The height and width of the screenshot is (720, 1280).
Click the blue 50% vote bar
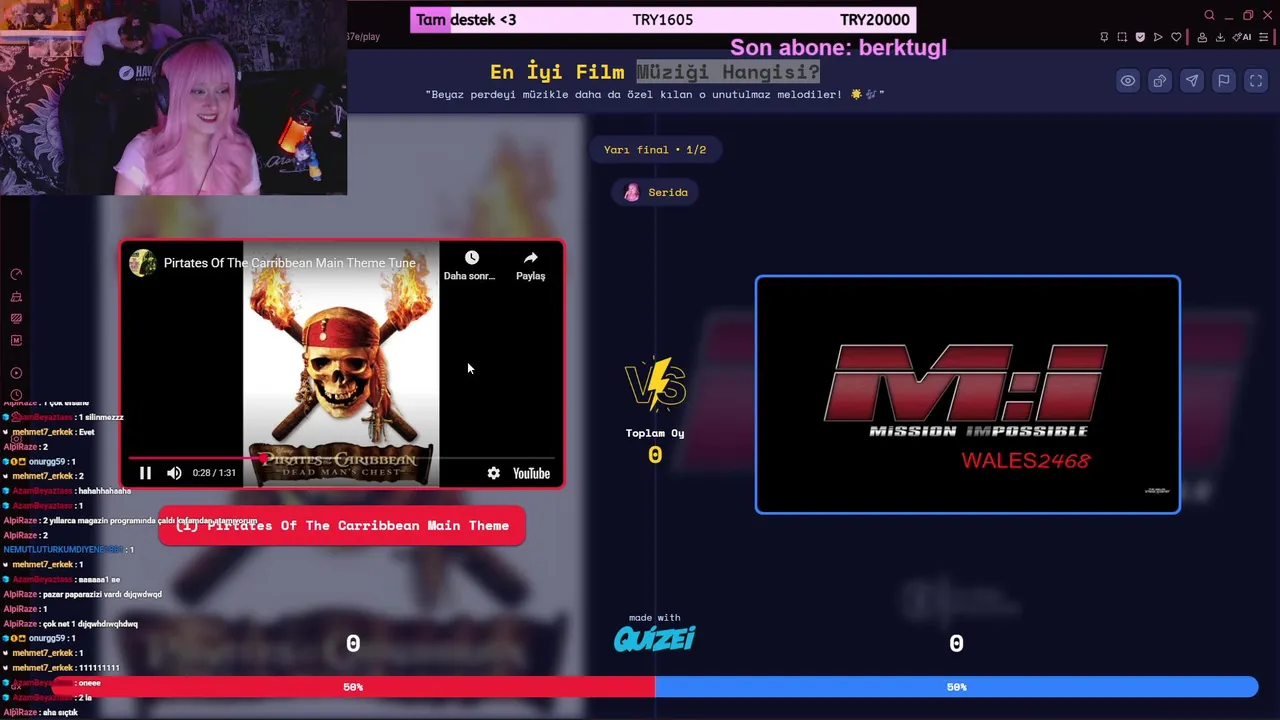tap(957, 687)
